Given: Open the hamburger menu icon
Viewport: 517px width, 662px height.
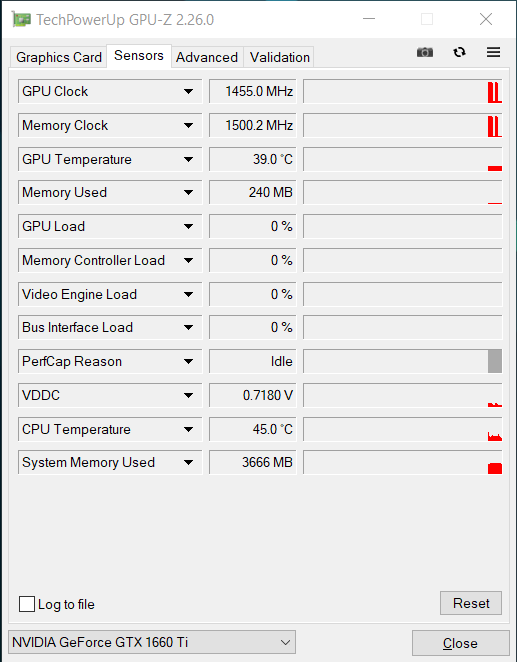Looking at the screenshot, I should point(493,52).
